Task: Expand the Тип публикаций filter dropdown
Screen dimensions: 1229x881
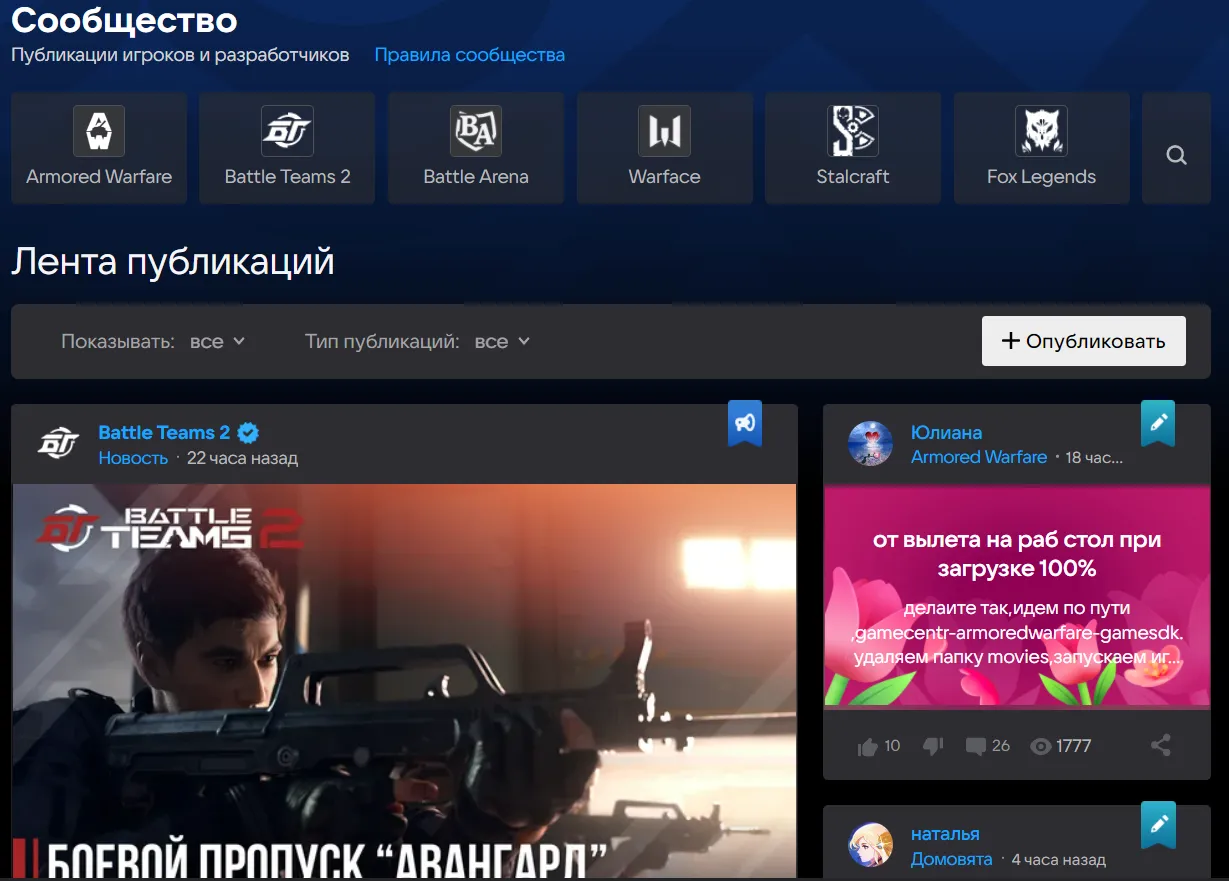Action: pyautogui.click(x=502, y=341)
